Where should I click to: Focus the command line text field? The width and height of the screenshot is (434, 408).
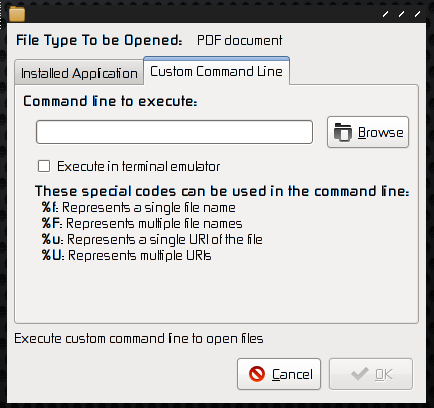pyautogui.click(x=174, y=132)
